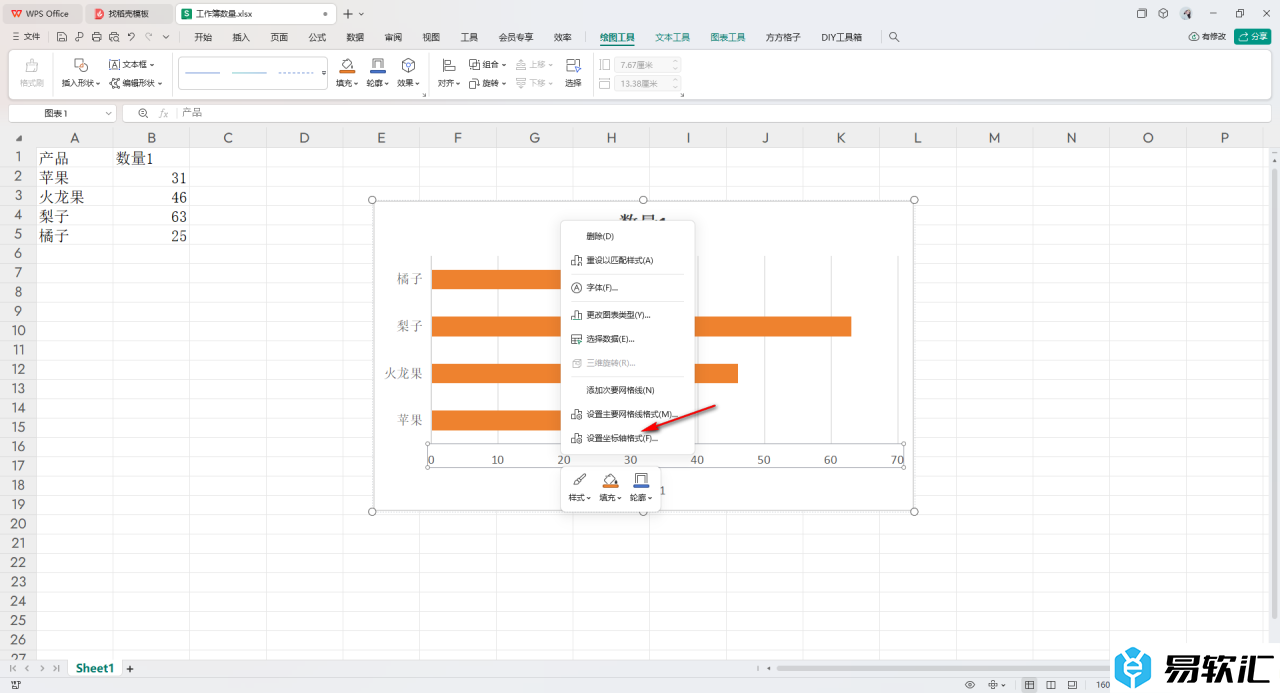Open the Name Box dropdown showing 图表1
The image size is (1280, 693).
108,113
